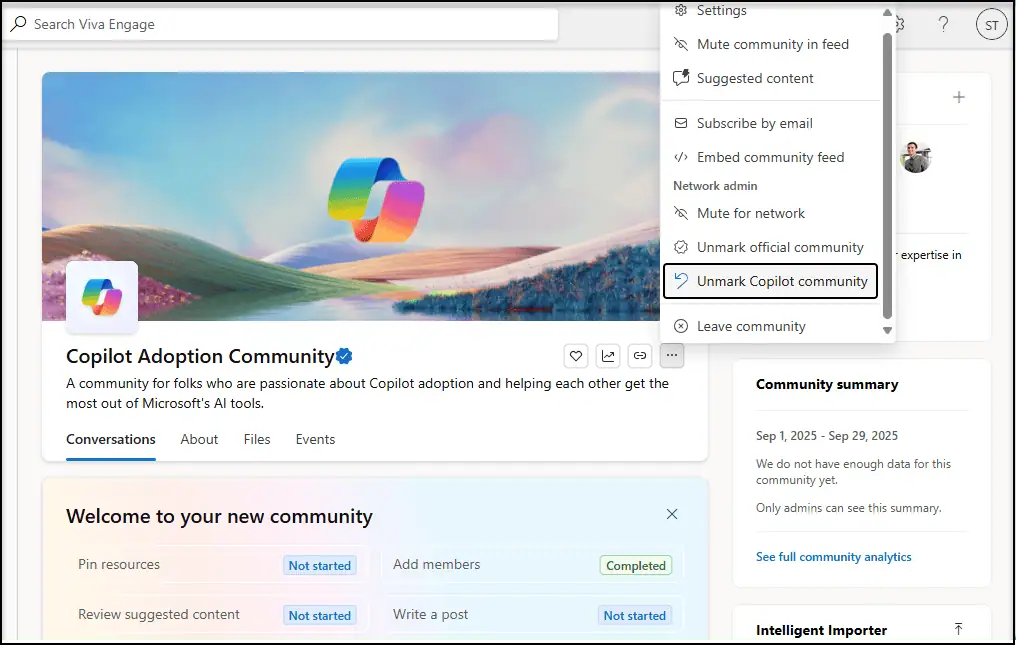Open the More options ellipsis menu
The image size is (1016, 645).
click(x=672, y=355)
